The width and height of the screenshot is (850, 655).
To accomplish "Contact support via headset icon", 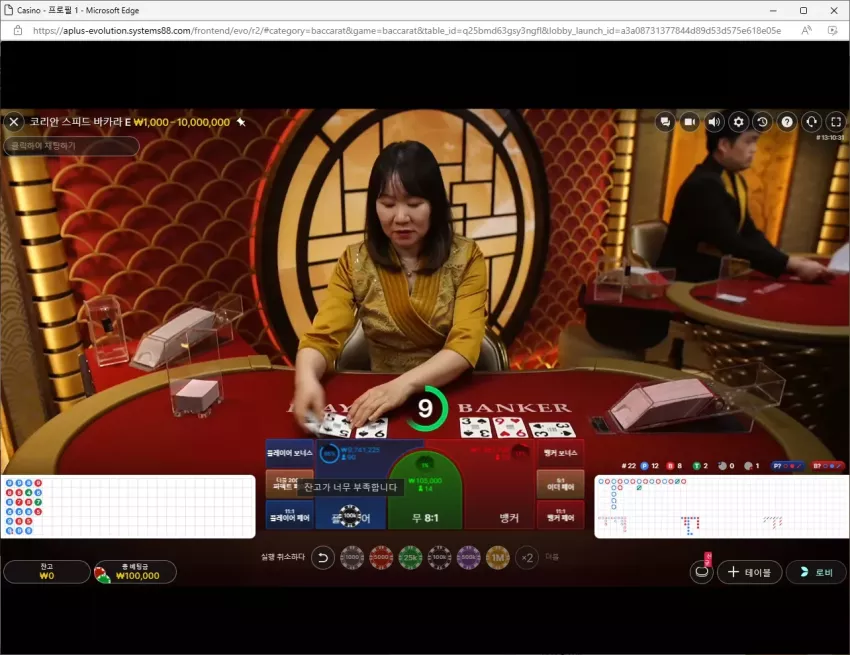I will coord(812,122).
